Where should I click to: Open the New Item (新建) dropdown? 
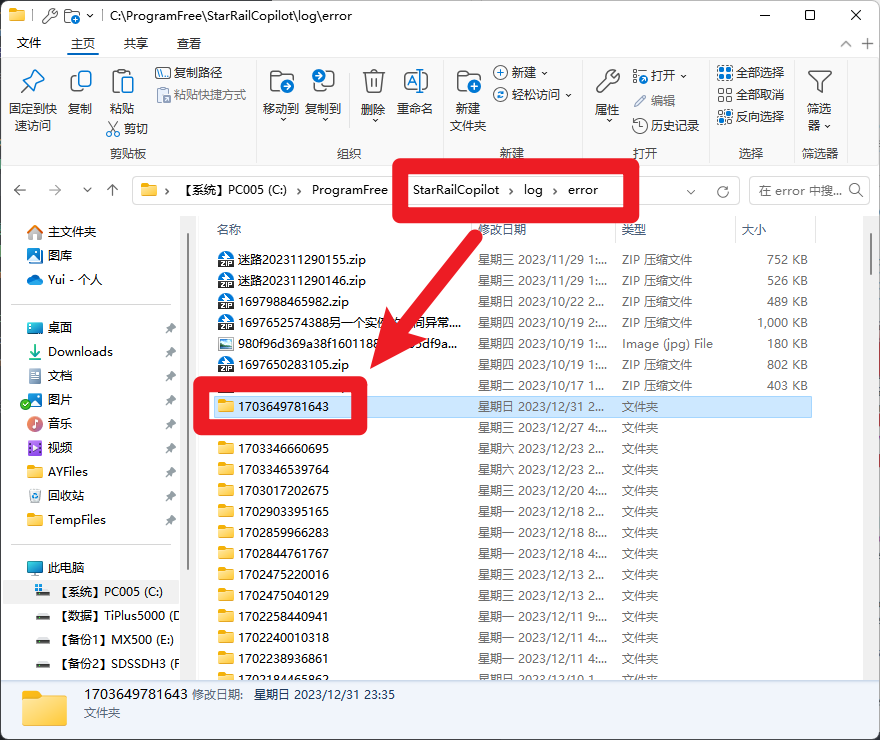[521, 73]
